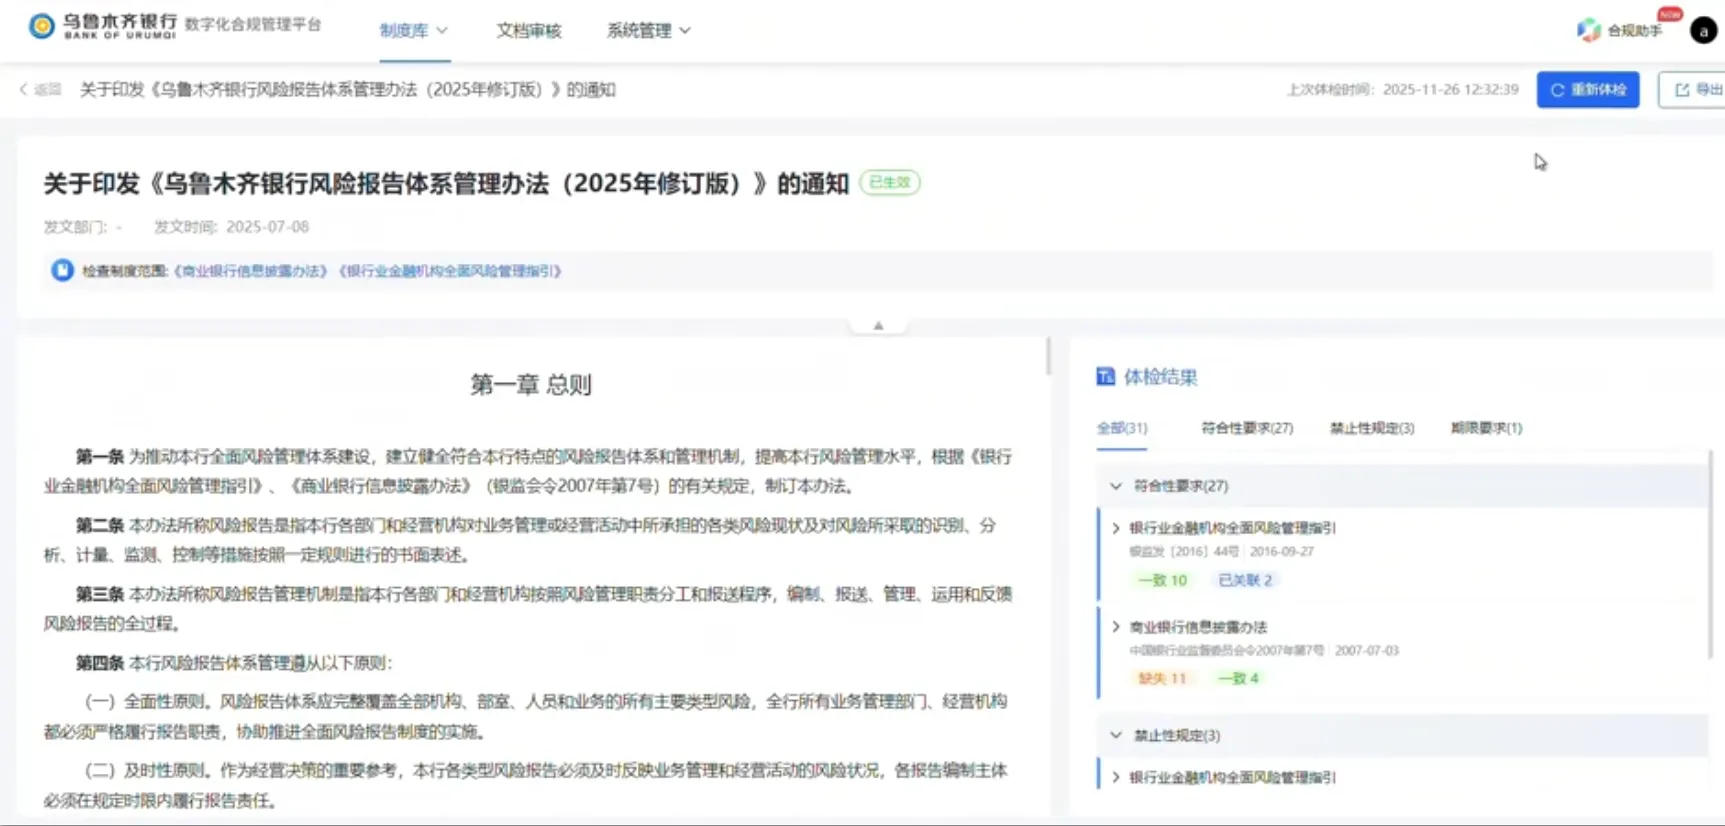Go to the 文档审核 menu

tap(528, 31)
